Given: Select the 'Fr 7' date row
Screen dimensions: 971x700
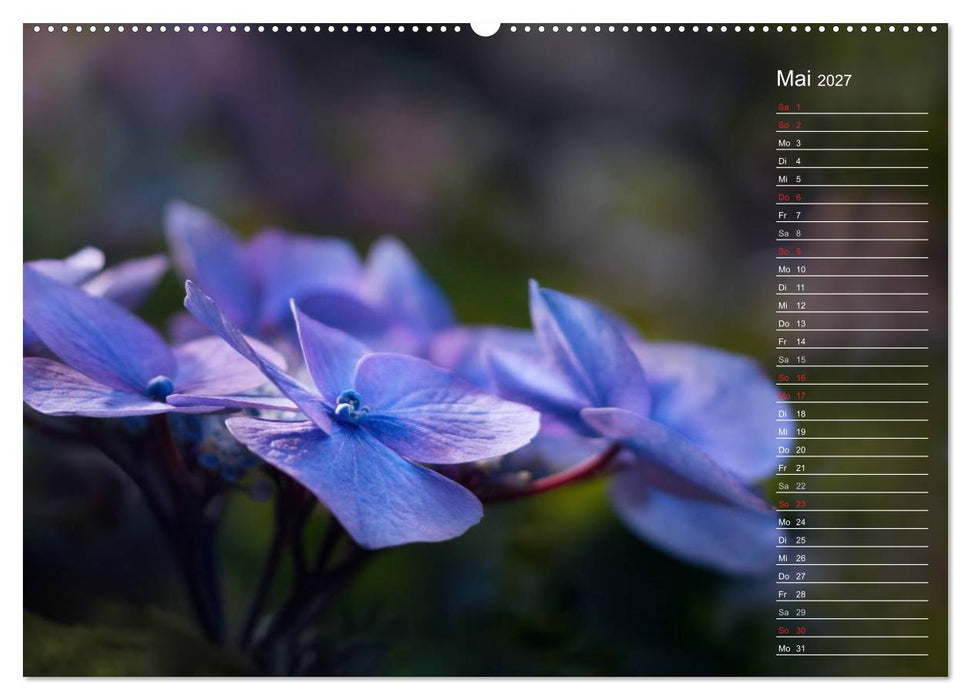Looking at the screenshot, I should [852, 215].
